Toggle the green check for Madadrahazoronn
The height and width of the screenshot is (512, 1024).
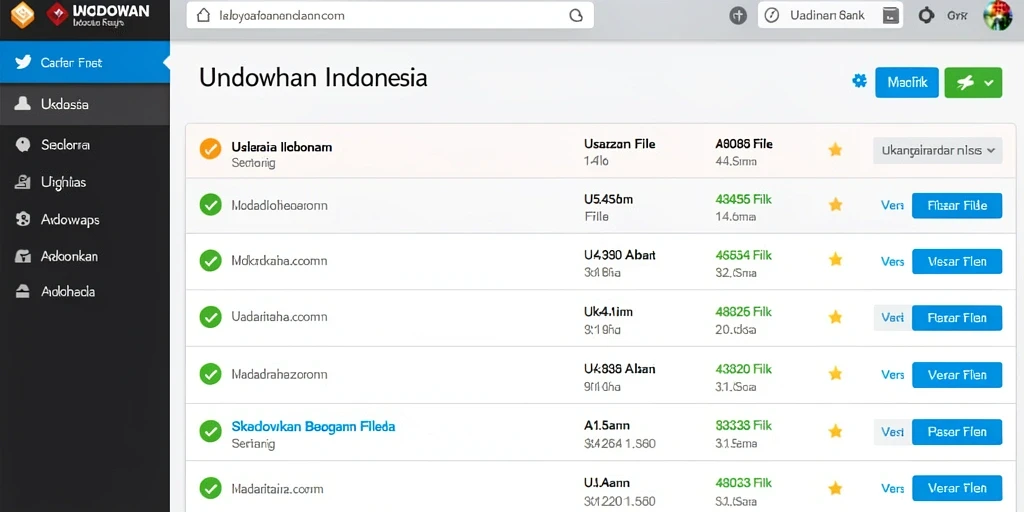(x=210, y=374)
